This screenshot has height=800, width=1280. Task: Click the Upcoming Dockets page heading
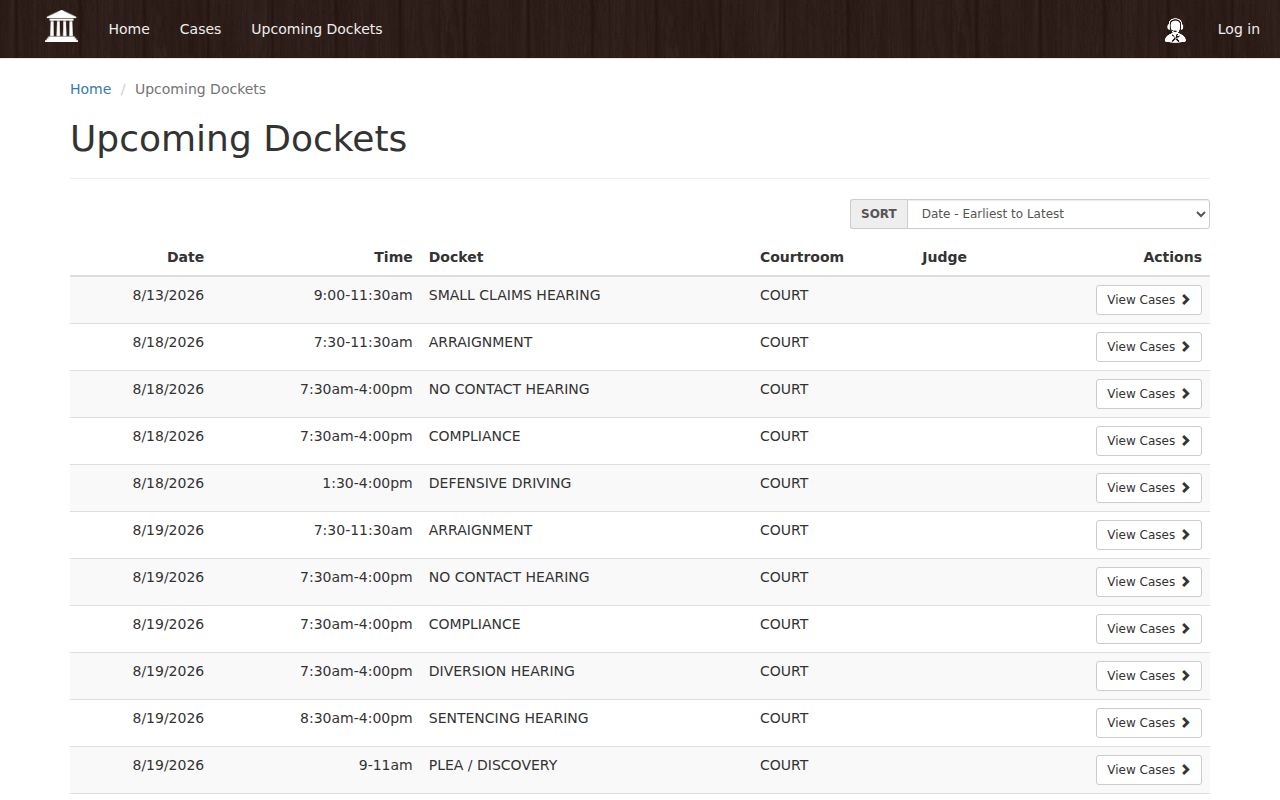pyautogui.click(x=238, y=138)
